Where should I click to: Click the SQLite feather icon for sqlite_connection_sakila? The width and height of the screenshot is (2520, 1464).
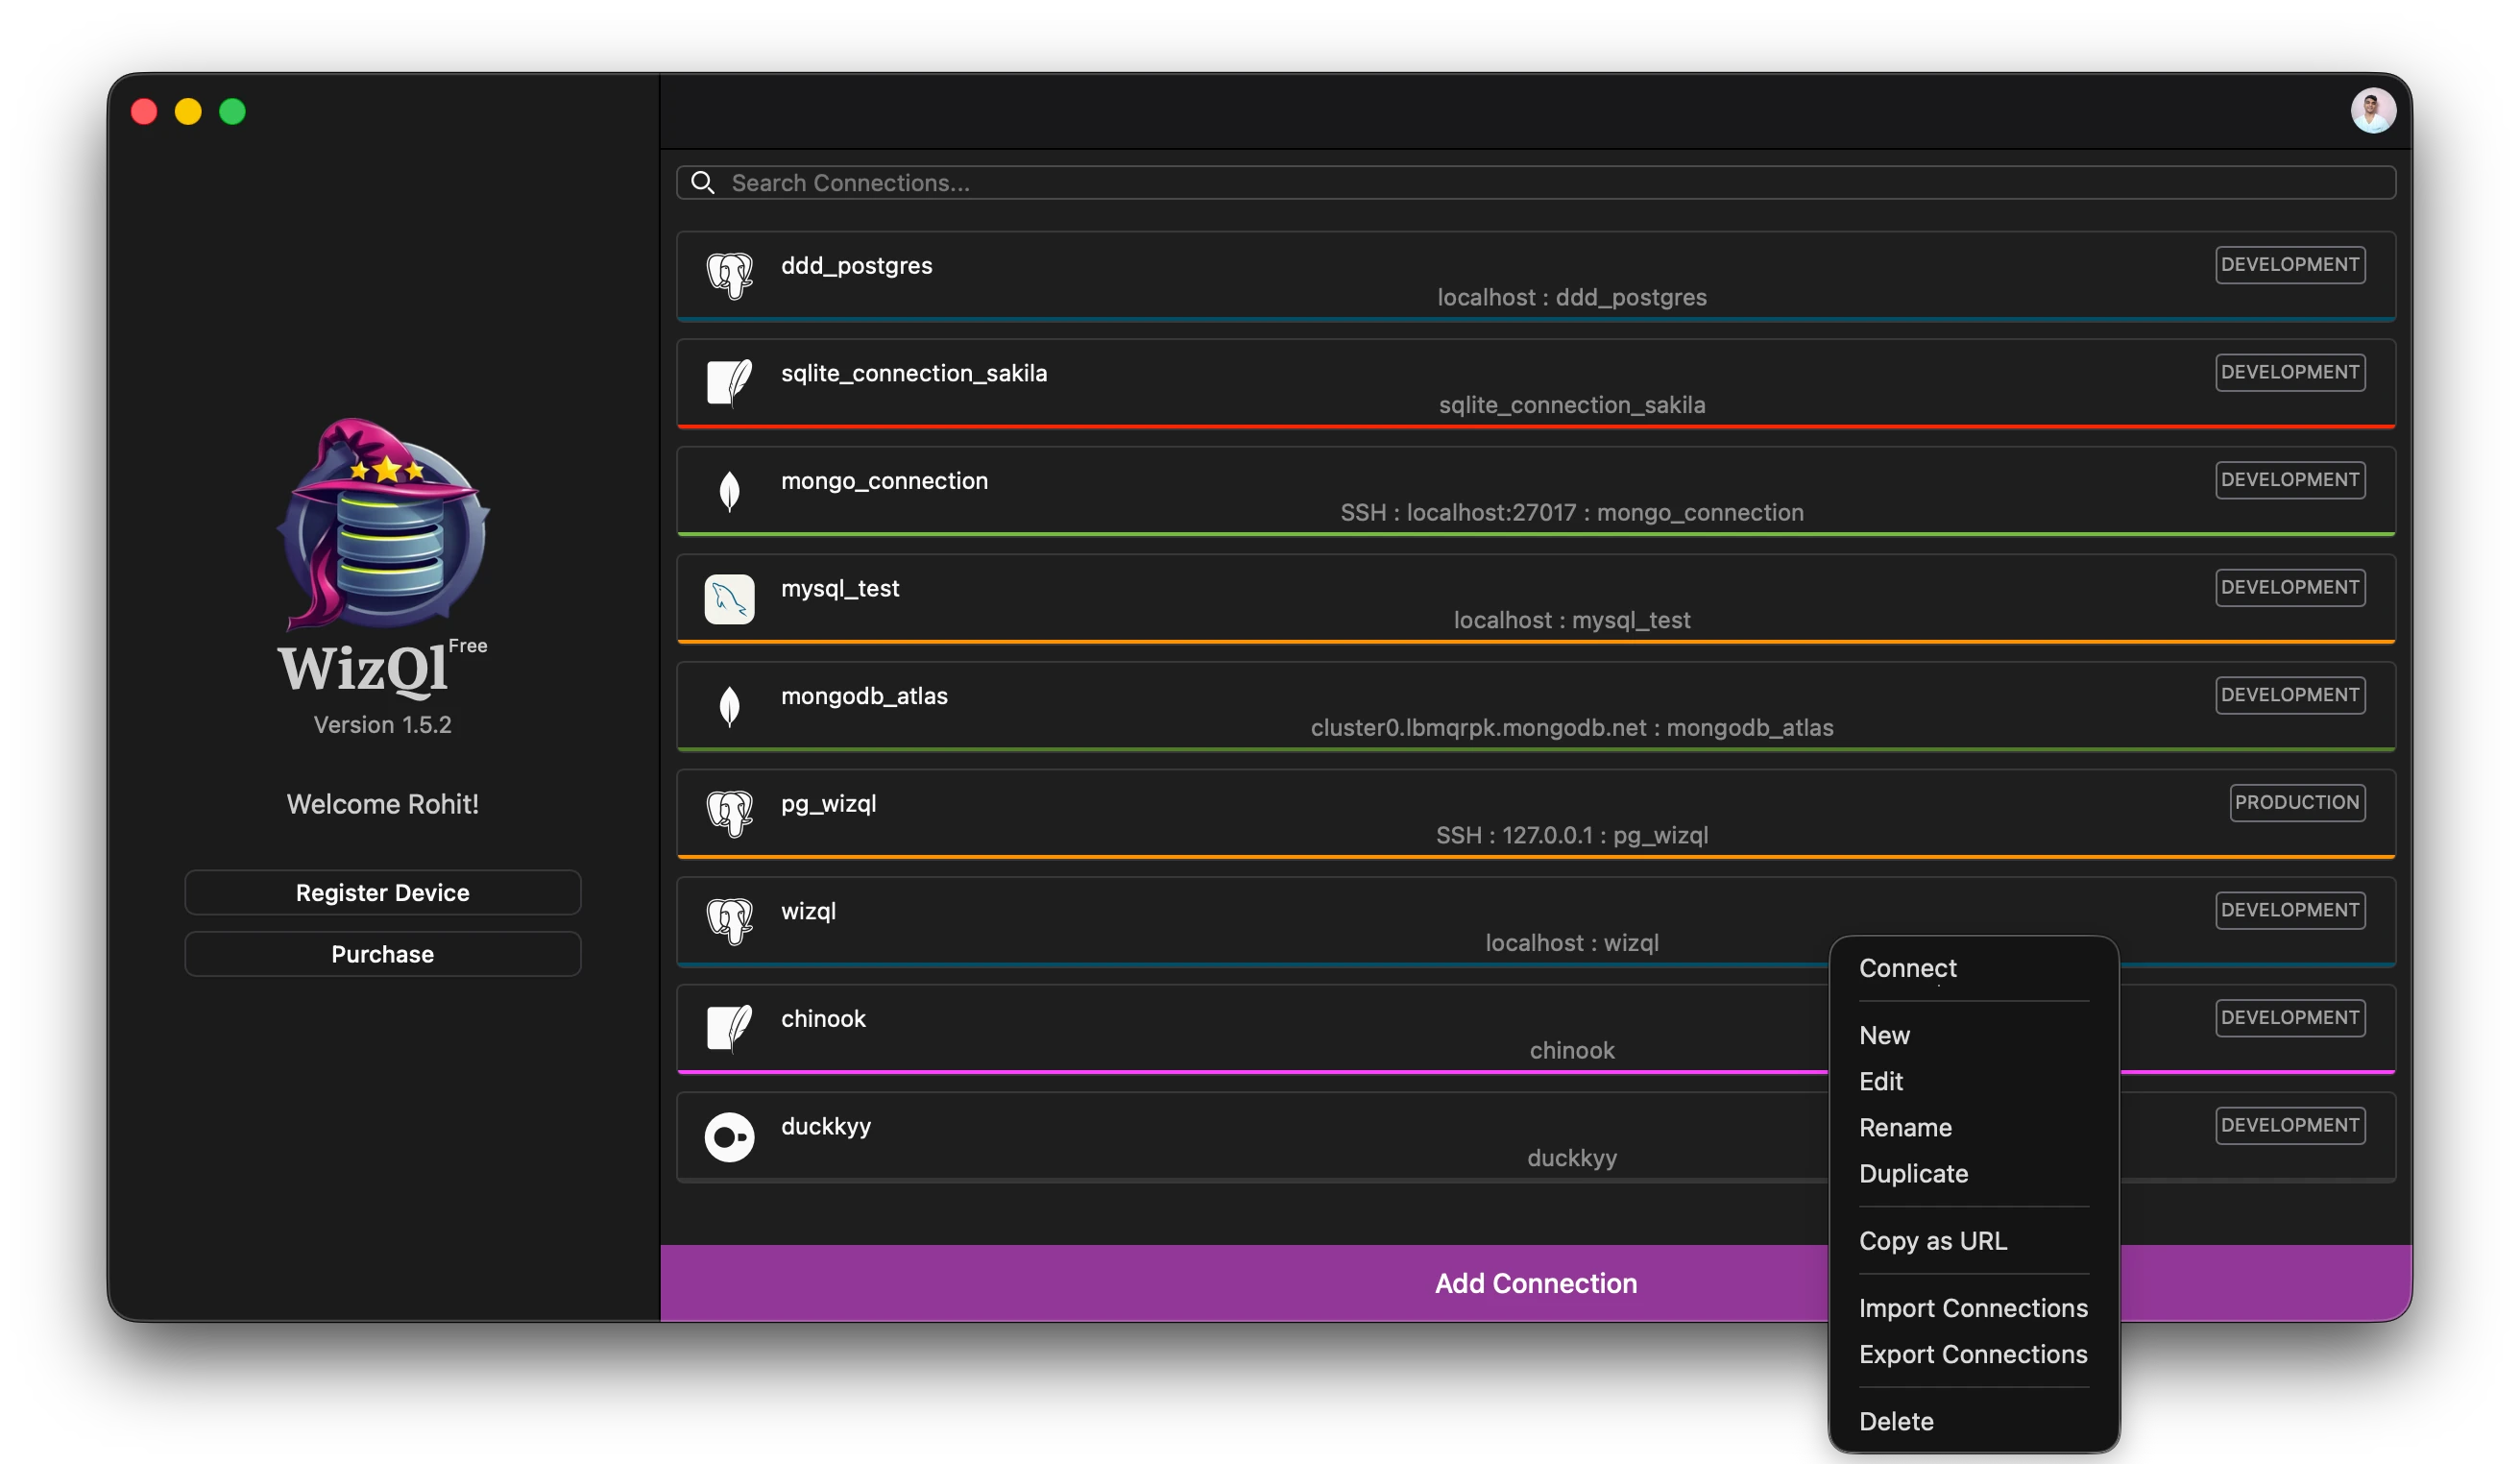pyautogui.click(x=729, y=382)
